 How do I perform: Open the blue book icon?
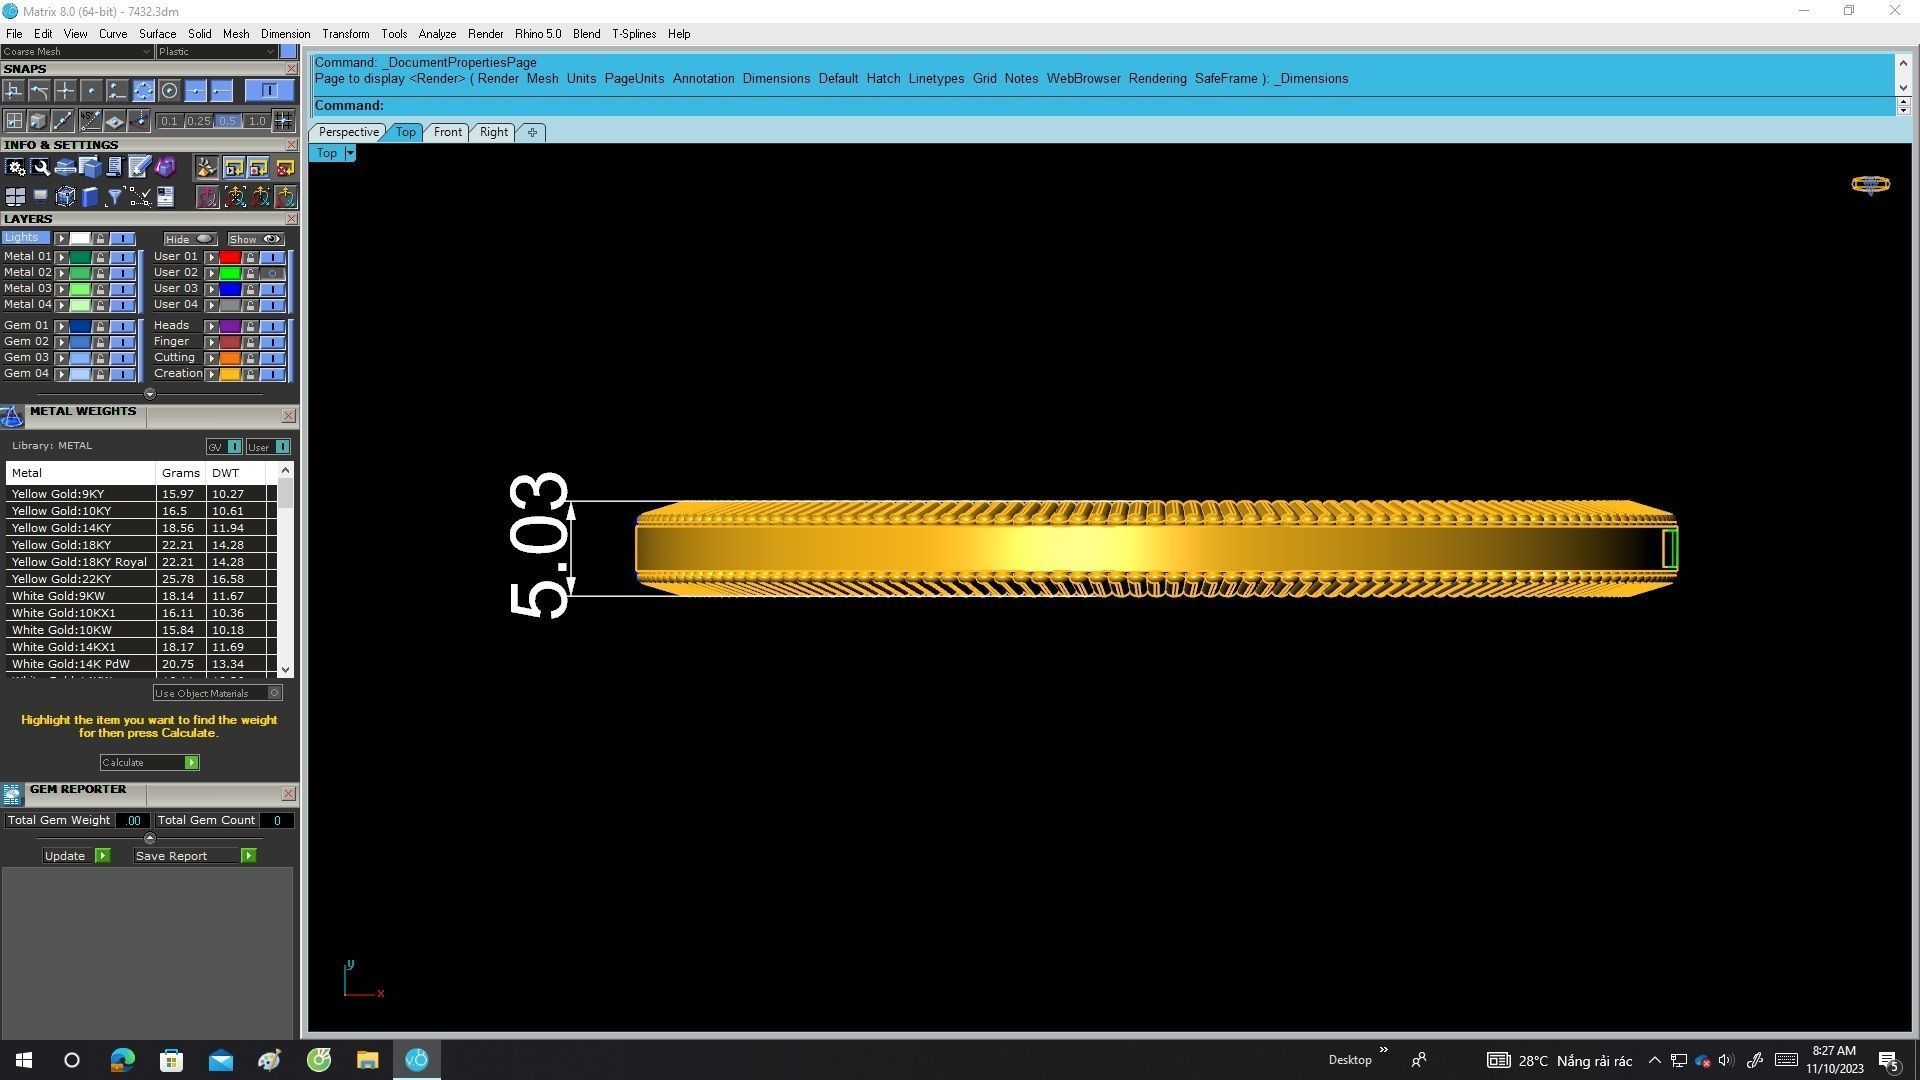90,197
